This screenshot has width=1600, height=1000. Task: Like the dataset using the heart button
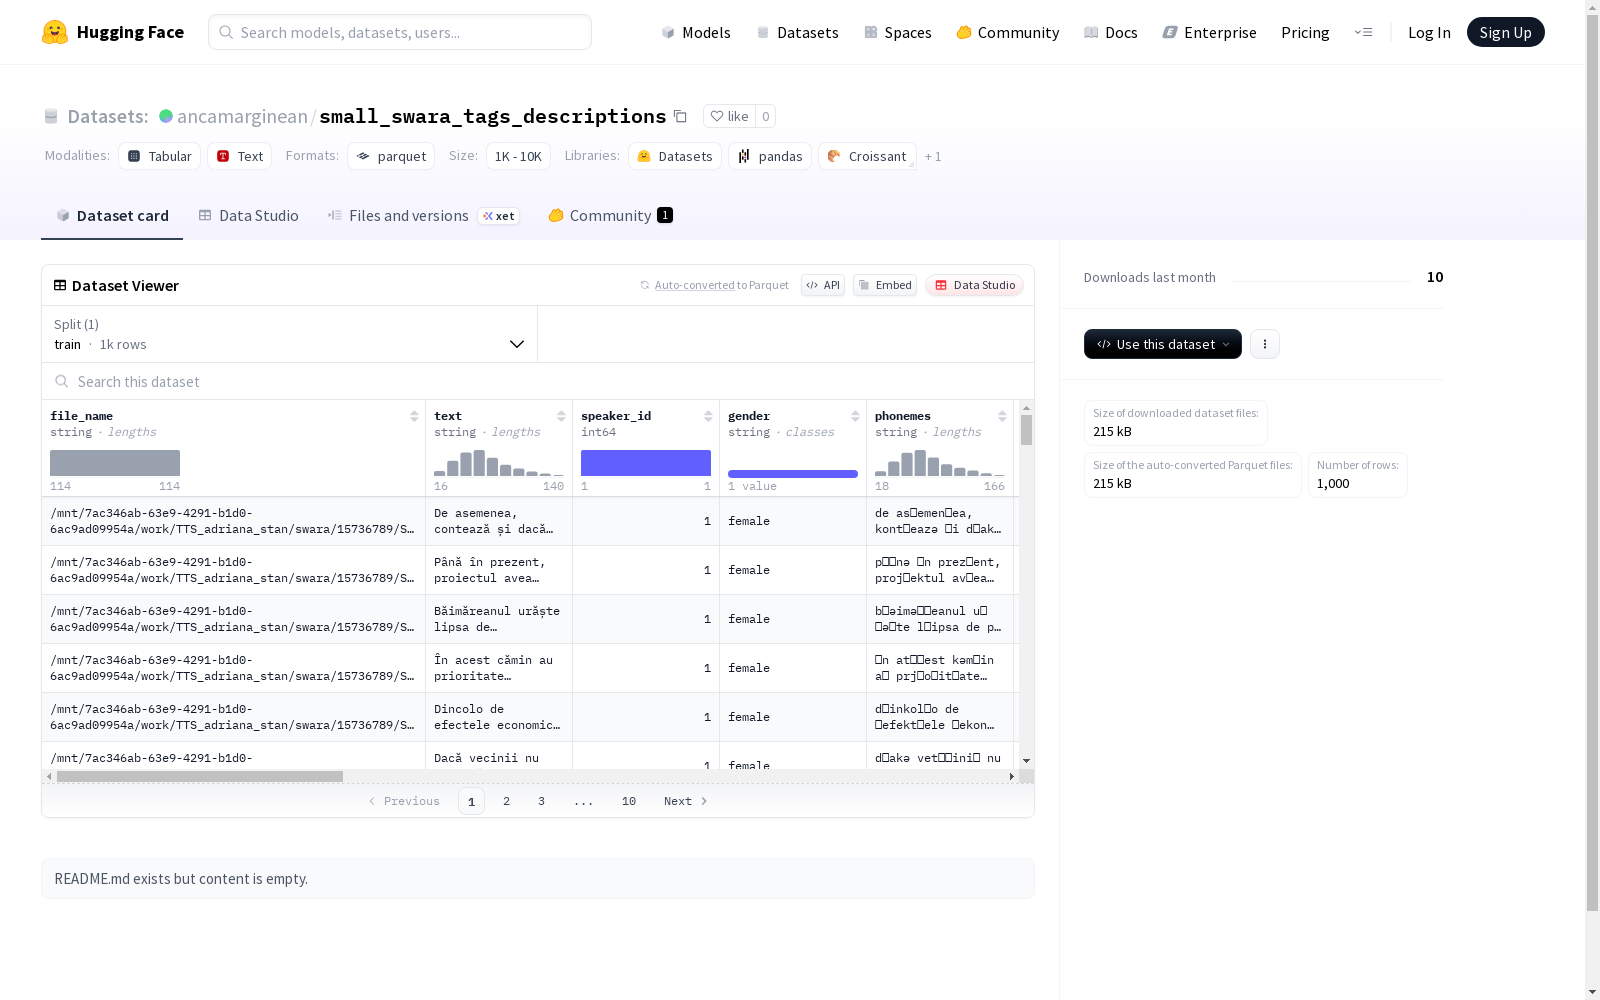pos(729,116)
